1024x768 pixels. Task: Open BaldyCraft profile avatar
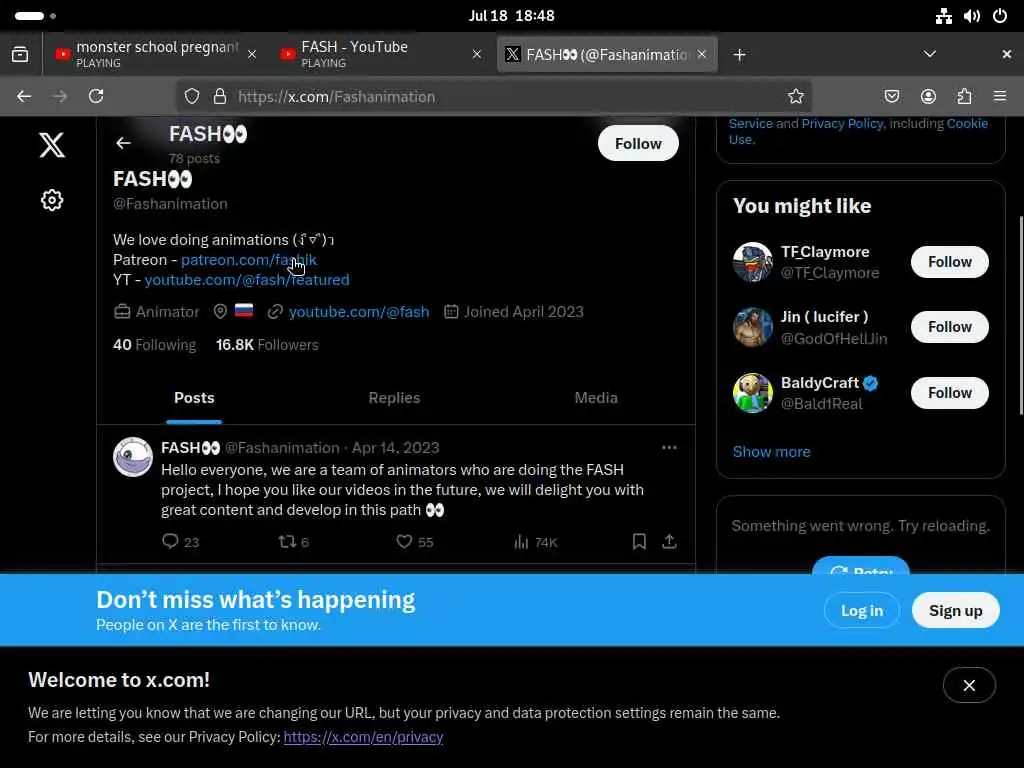tap(752, 393)
